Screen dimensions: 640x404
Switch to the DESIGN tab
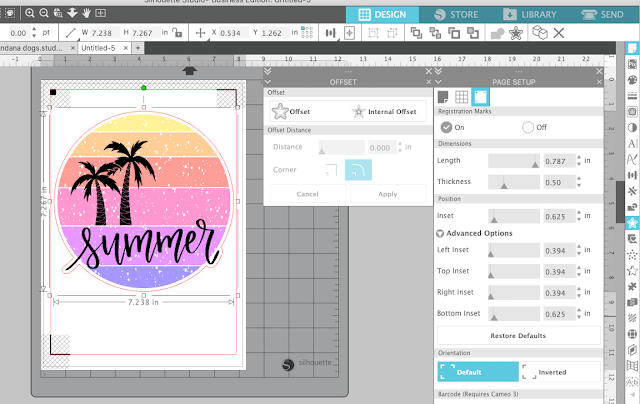pos(382,15)
